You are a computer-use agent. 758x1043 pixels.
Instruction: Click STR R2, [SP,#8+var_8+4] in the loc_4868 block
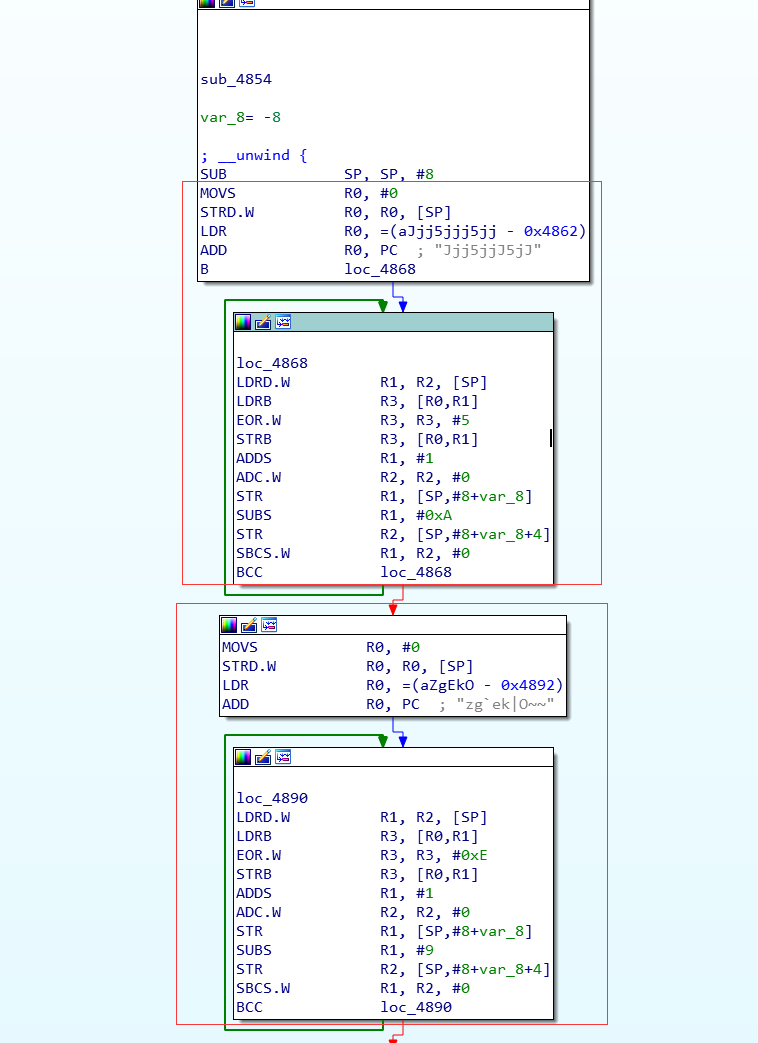(394, 534)
